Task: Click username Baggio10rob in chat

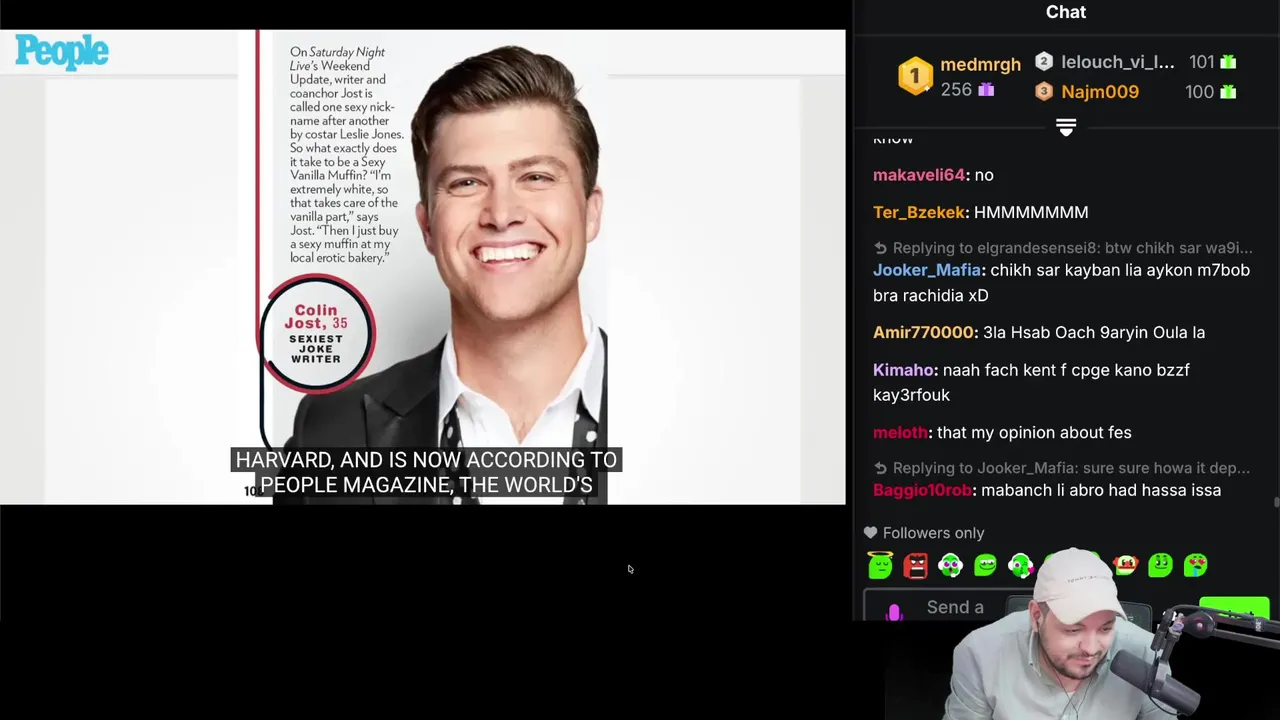Action: pyautogui.click(x=922, y=490)
